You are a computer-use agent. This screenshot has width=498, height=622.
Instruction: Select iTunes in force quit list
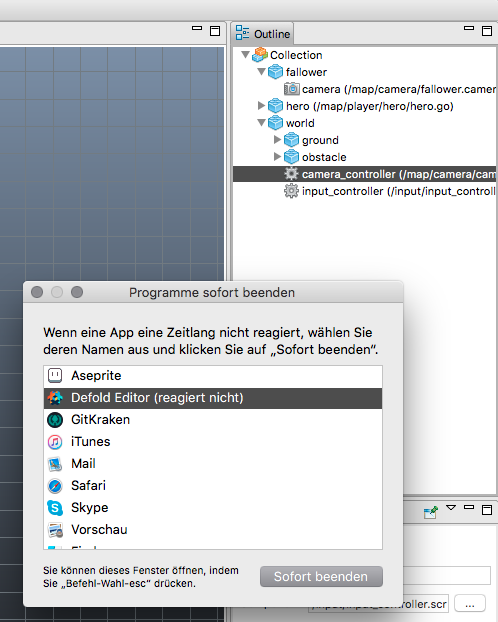[x=213, y=442]
